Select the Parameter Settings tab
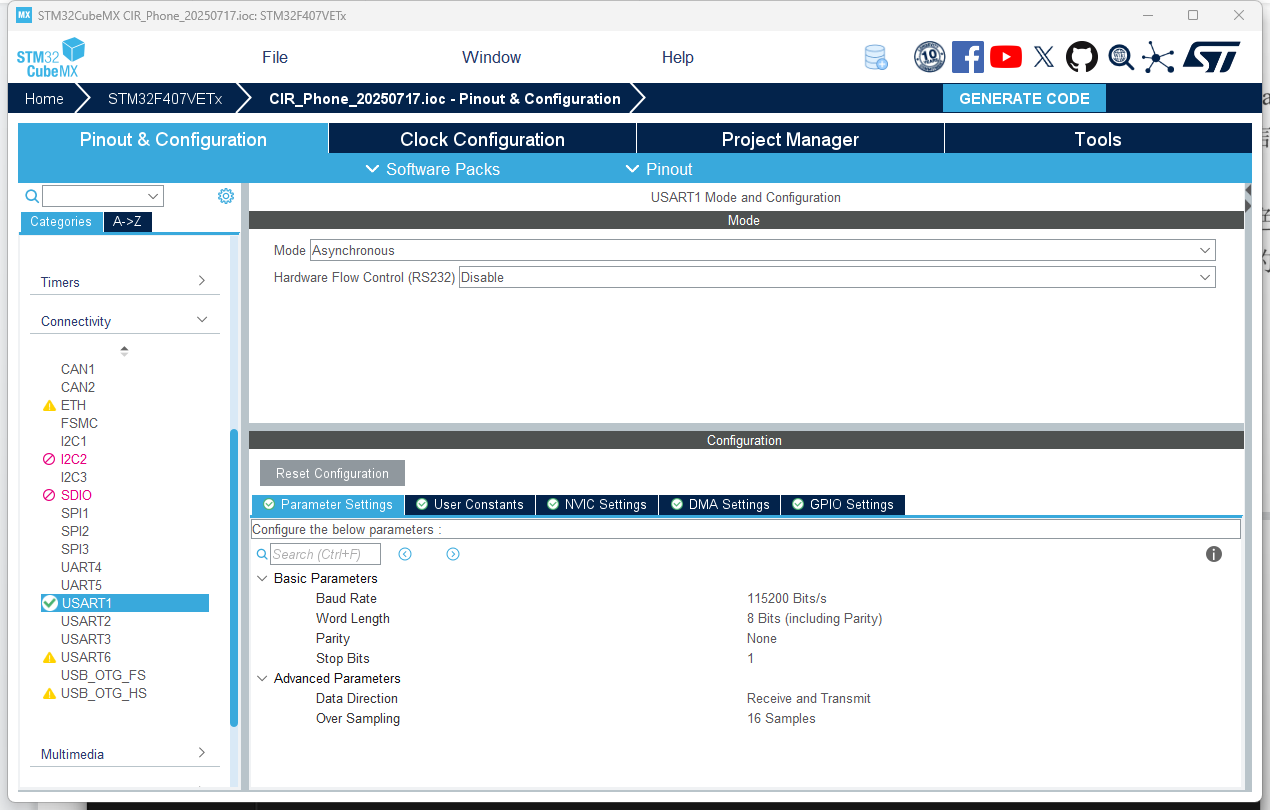Viewport: 1270px width, 810px height. (x=328, y=505)
